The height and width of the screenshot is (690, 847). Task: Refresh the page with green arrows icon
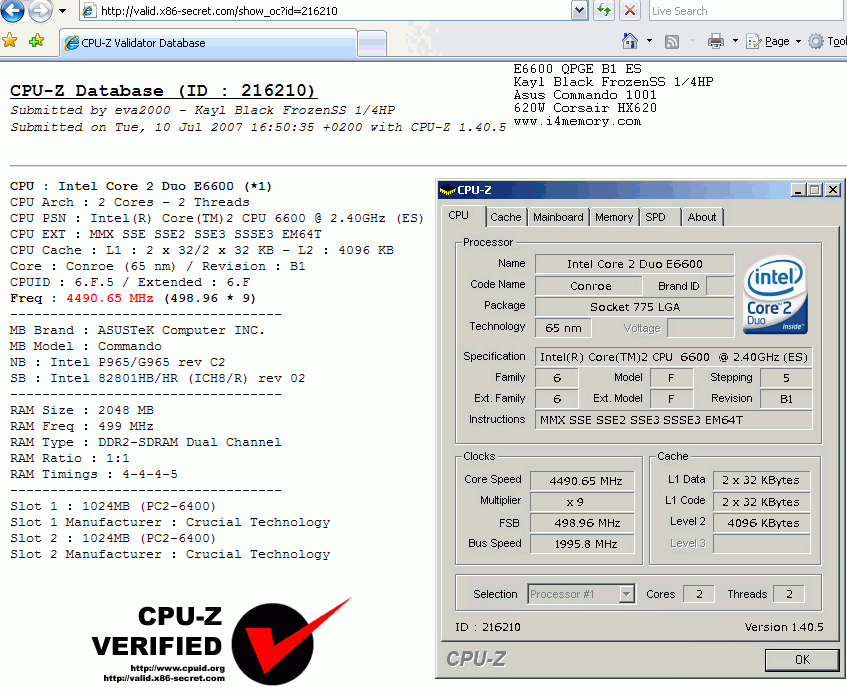603,11
